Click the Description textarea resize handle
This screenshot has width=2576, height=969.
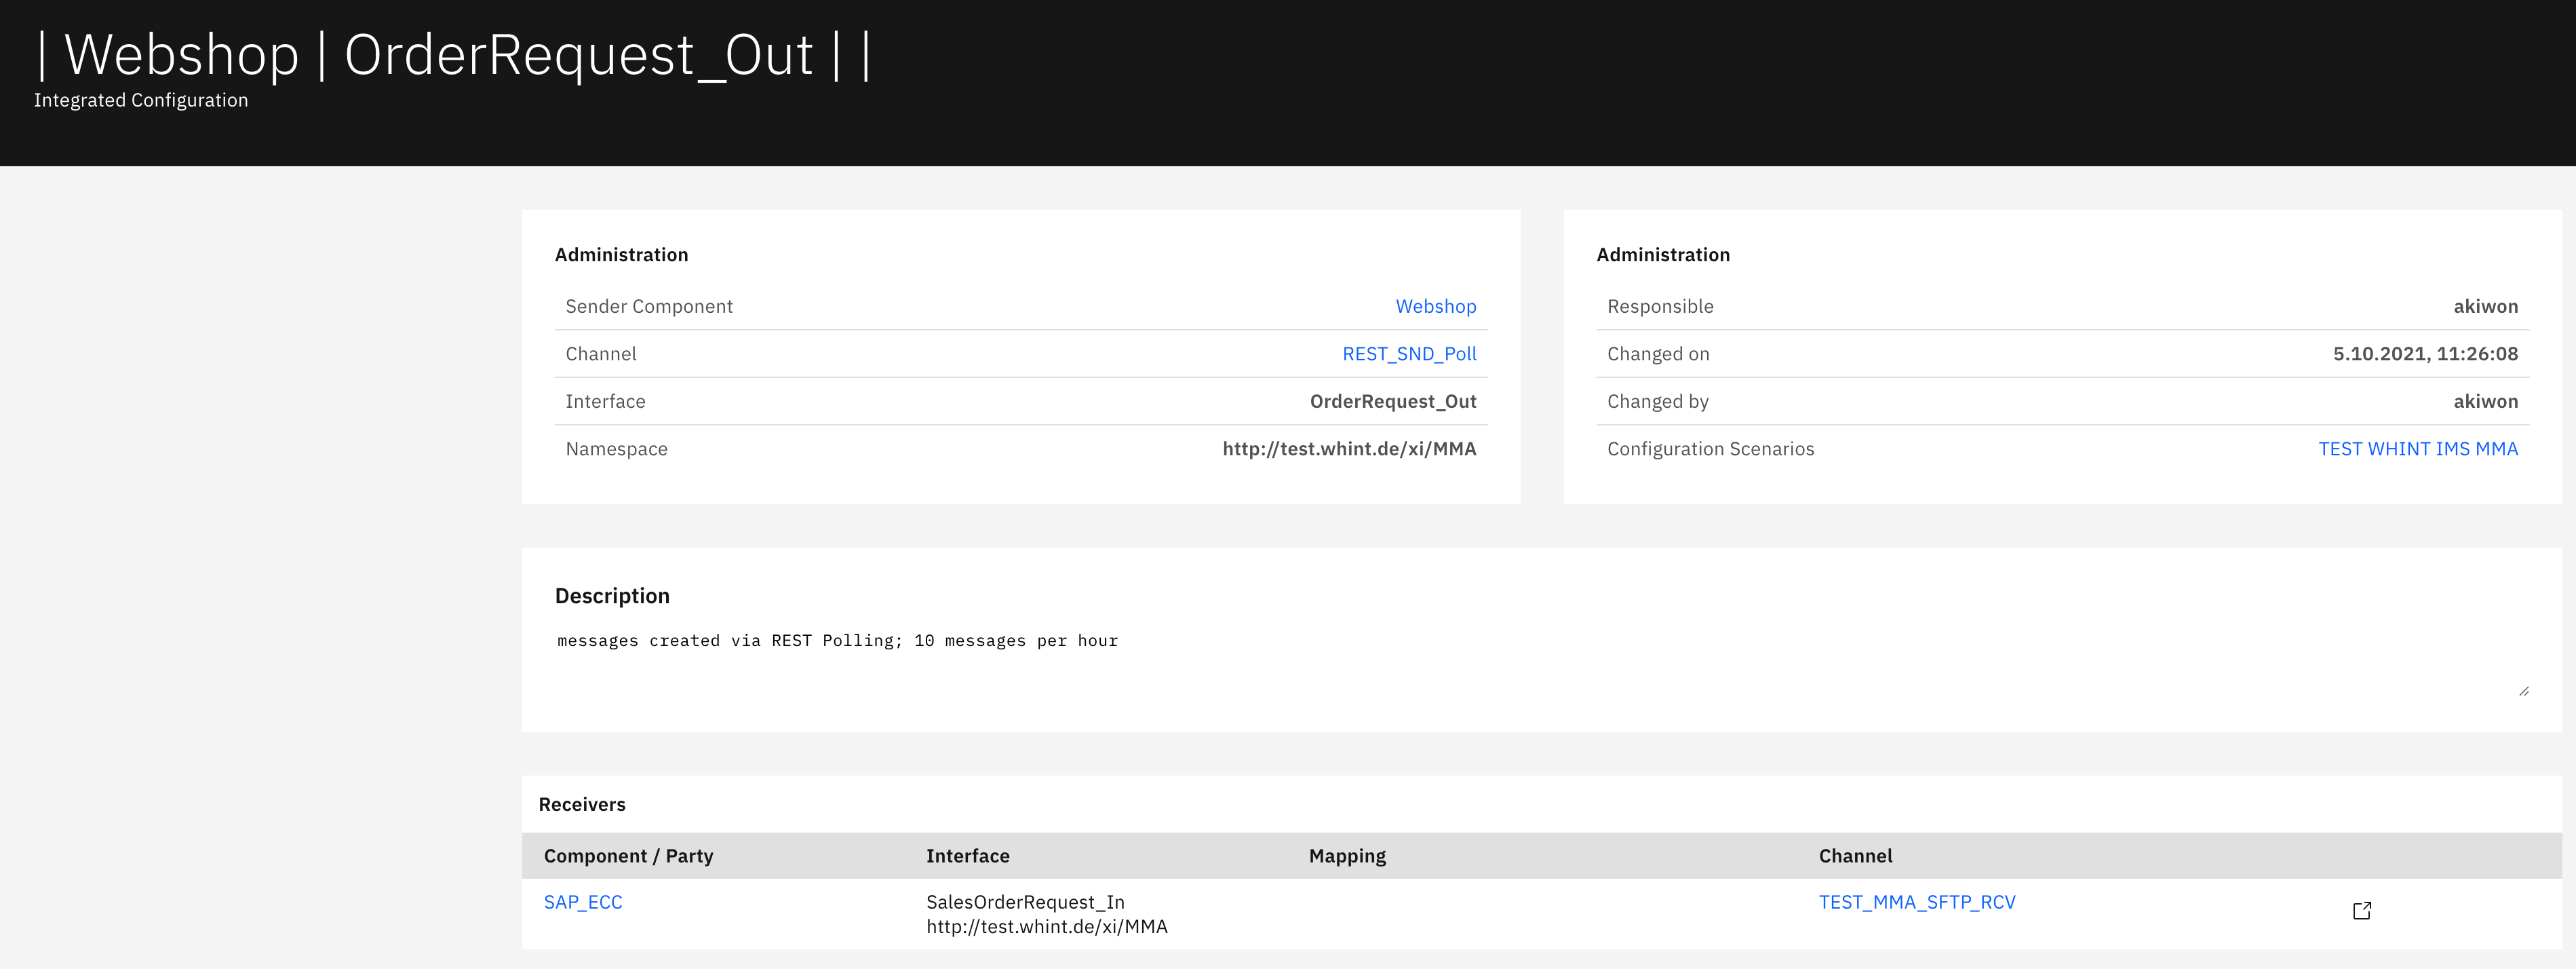click(2524, 691)
